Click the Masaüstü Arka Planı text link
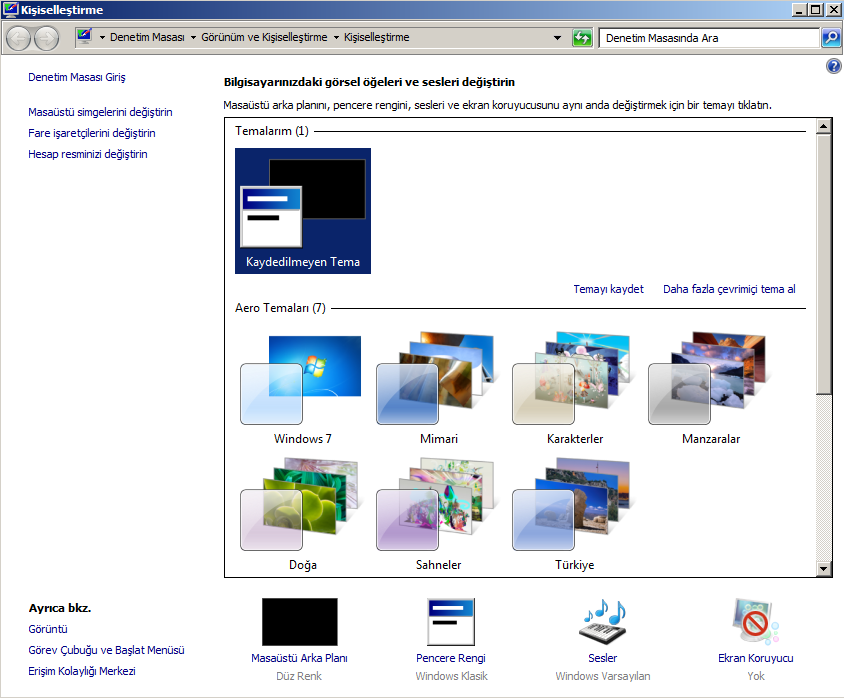844x698 pixels. click(x=299, y=658)
